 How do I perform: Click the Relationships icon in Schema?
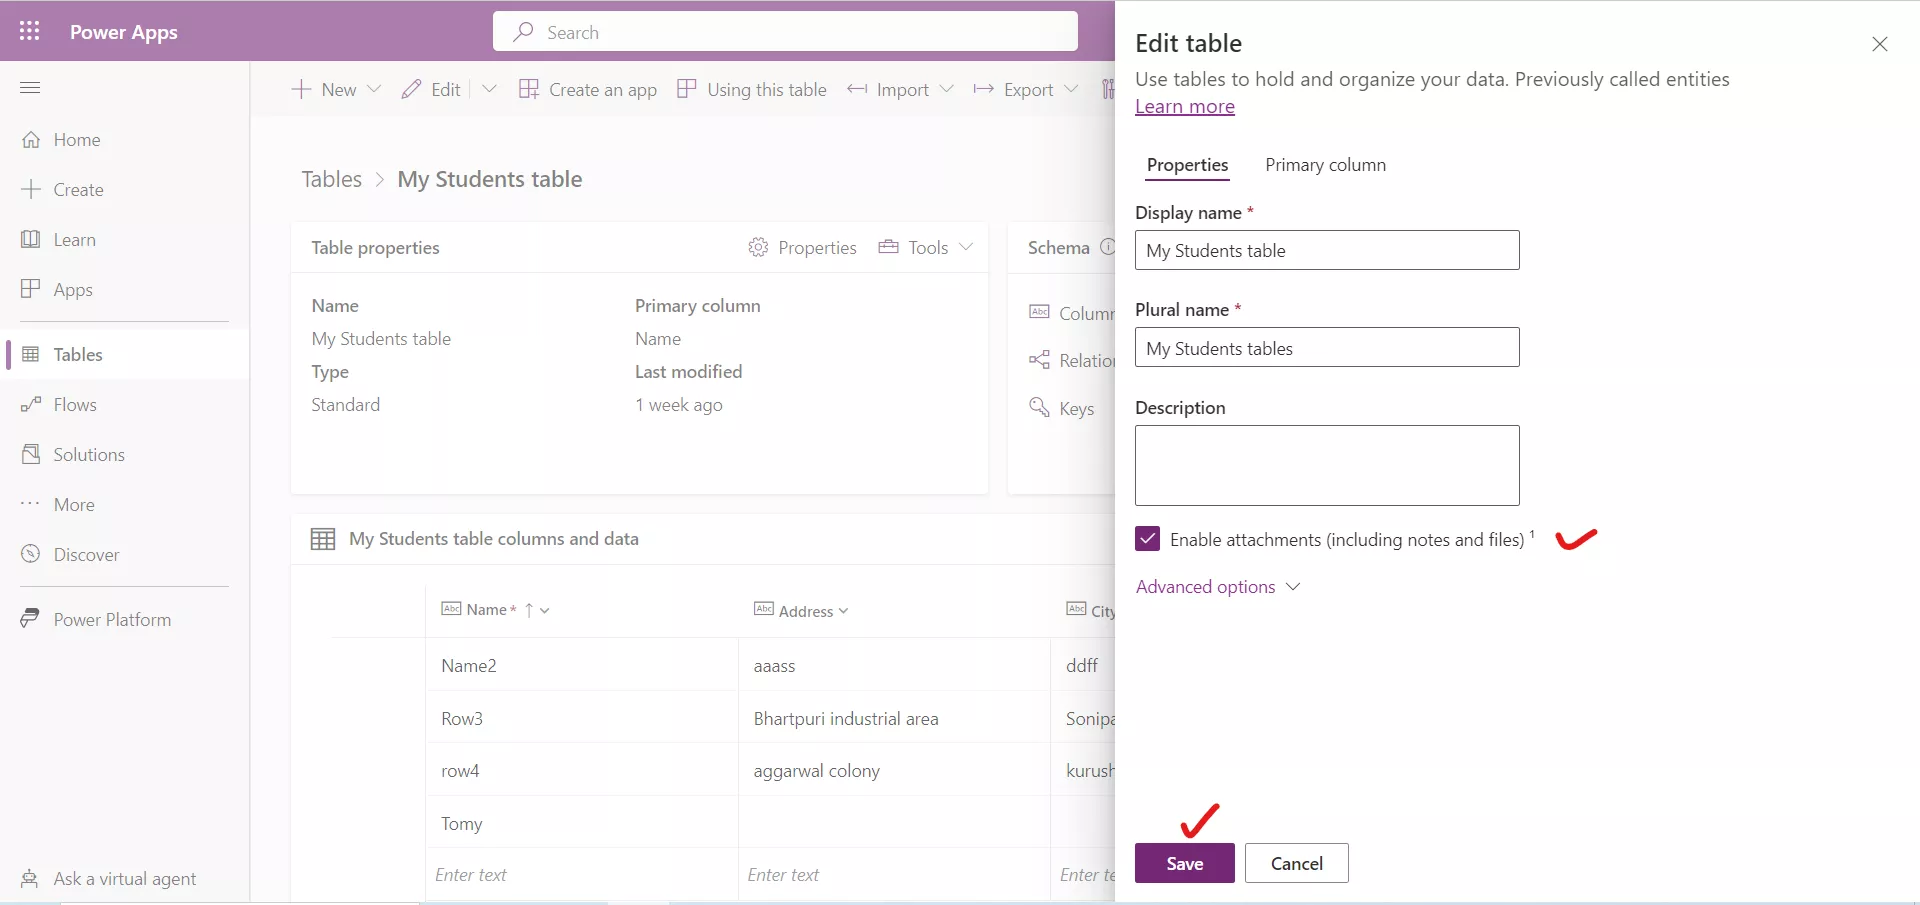pyautogui.click(x=1040, y=360)
